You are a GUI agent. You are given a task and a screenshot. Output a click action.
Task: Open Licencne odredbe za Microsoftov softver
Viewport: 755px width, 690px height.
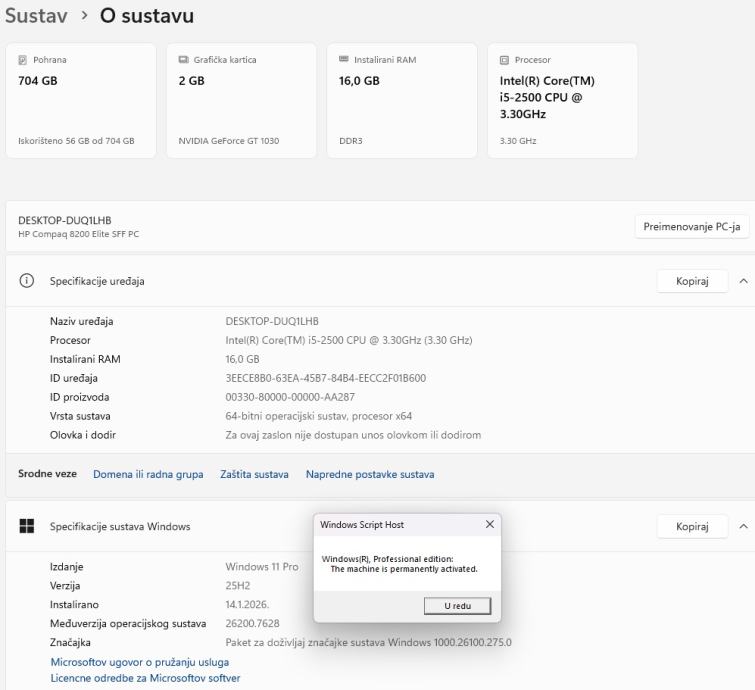point(145,678)
